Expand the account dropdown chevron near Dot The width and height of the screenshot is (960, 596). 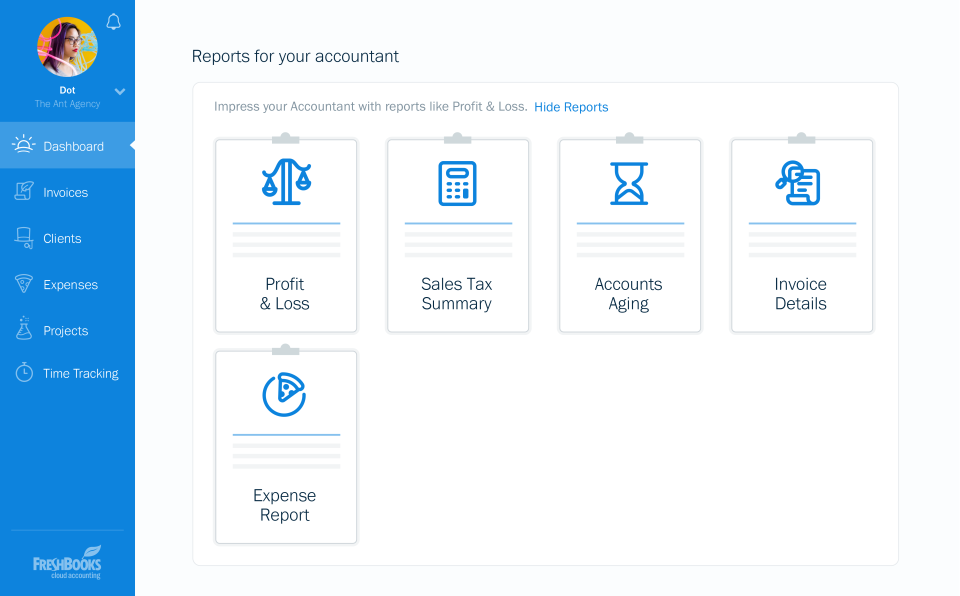point(120,91)
